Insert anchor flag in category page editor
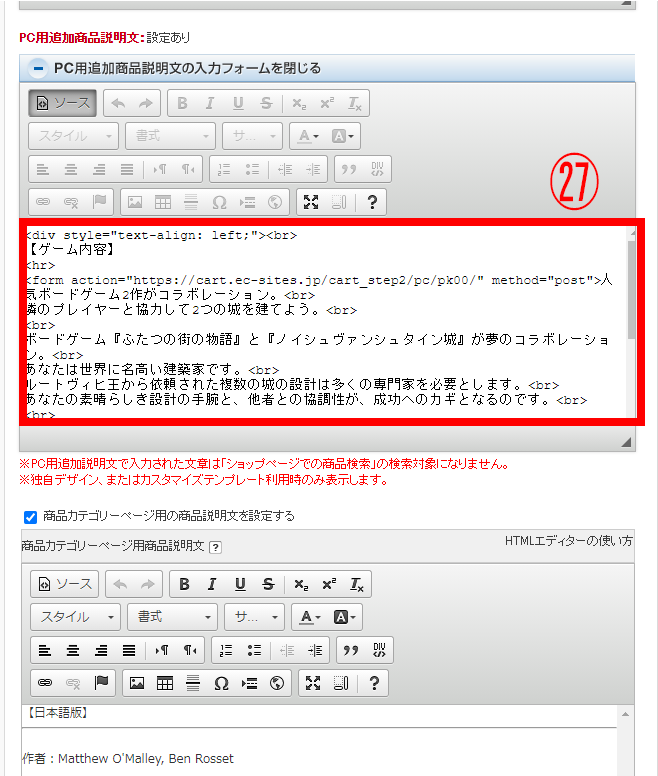Image resolution: width=658 pixels, height=776 pixels. 101,683
